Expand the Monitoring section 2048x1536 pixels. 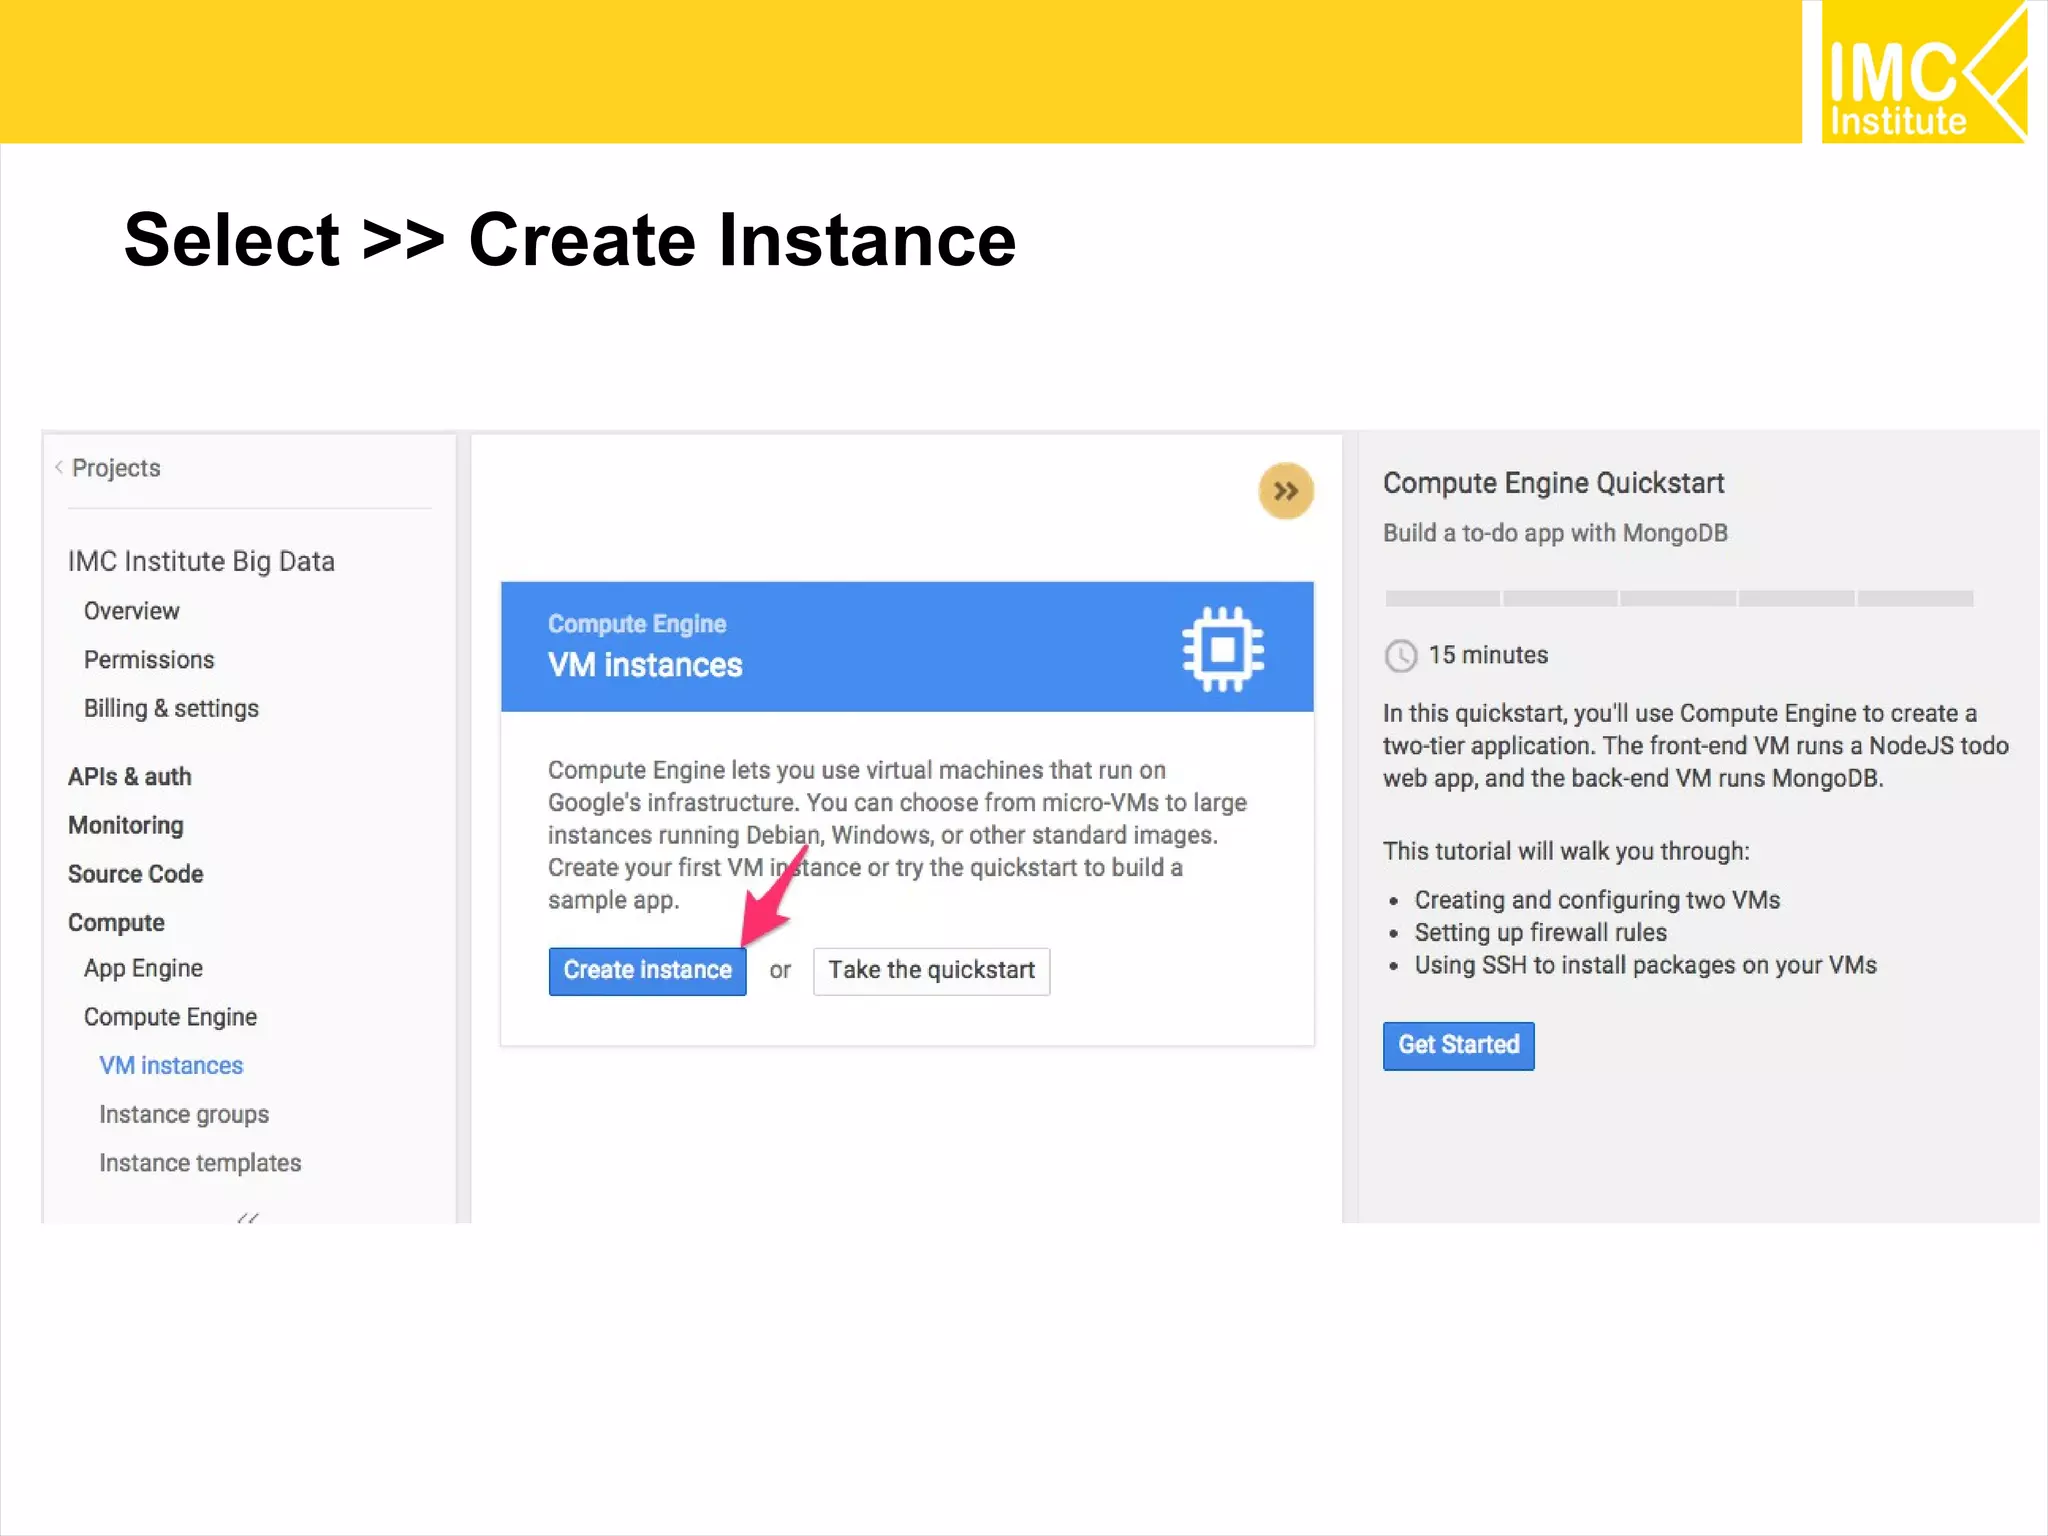(126, 825)
